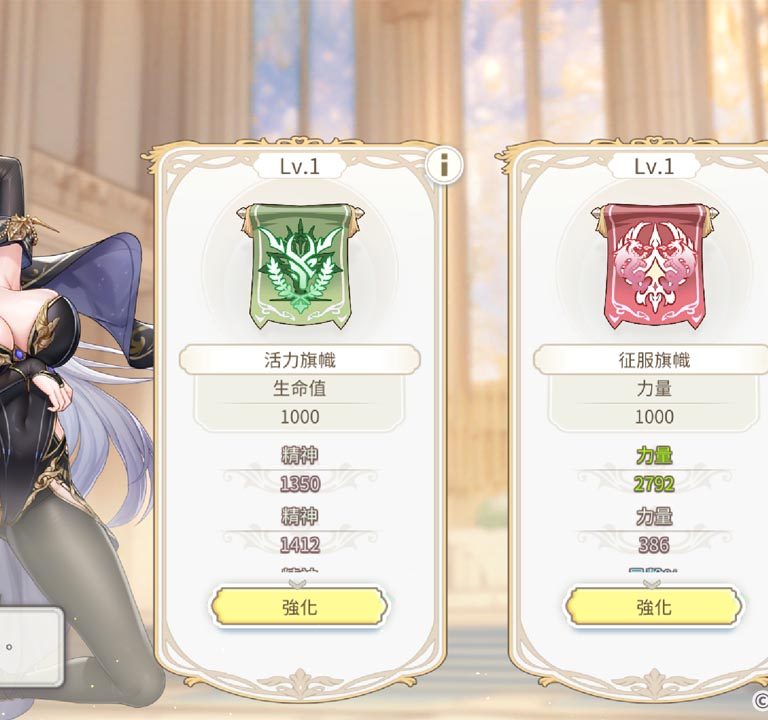Screen dimensions: 768x720
Task: Click the 強化 button under 活力旗幟
Action: (x=299, y=607)
